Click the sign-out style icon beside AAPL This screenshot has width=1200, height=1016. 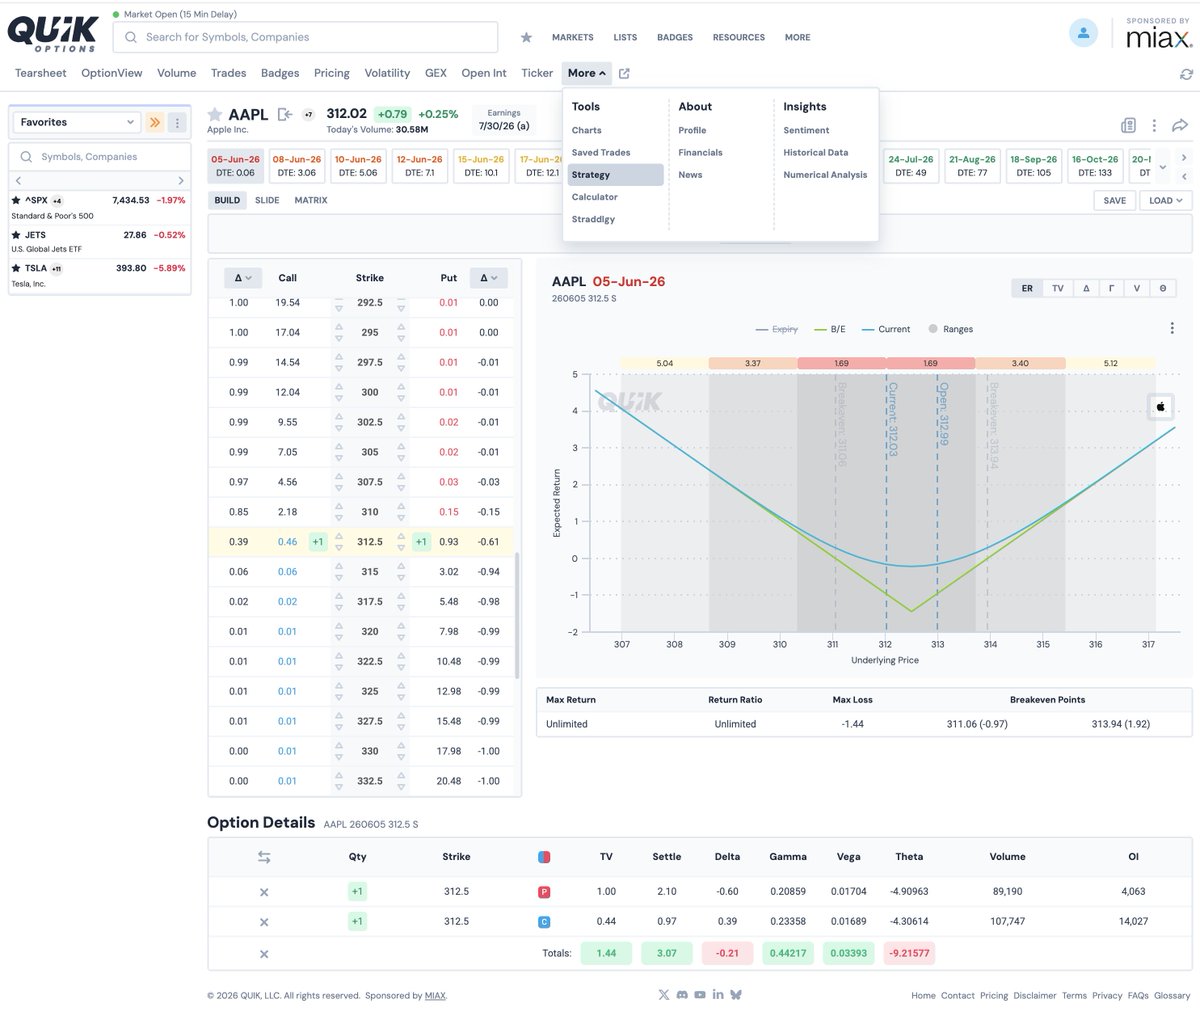285,114
